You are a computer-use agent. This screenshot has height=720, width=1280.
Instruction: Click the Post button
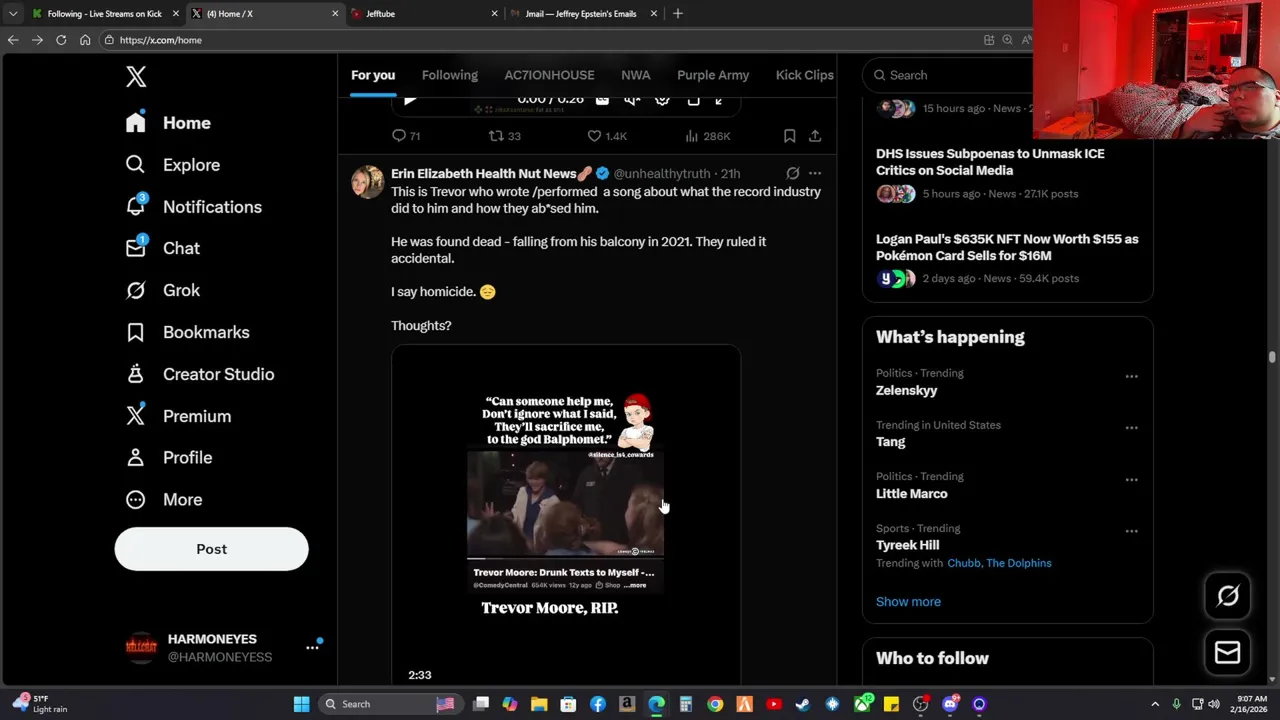211,549
